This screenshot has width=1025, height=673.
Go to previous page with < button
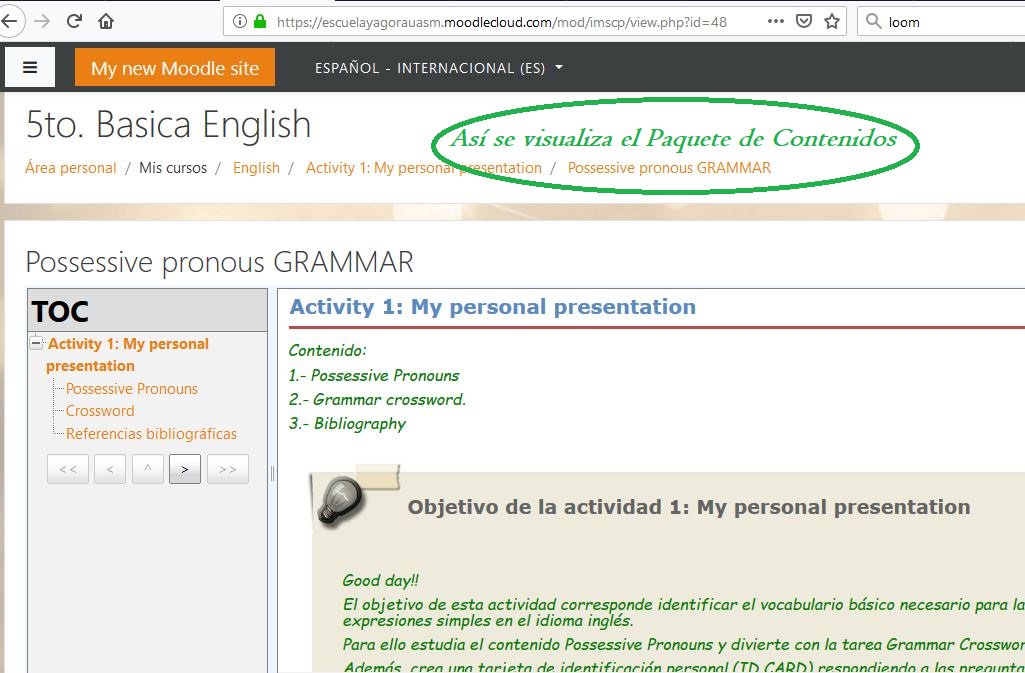point(110,469)
